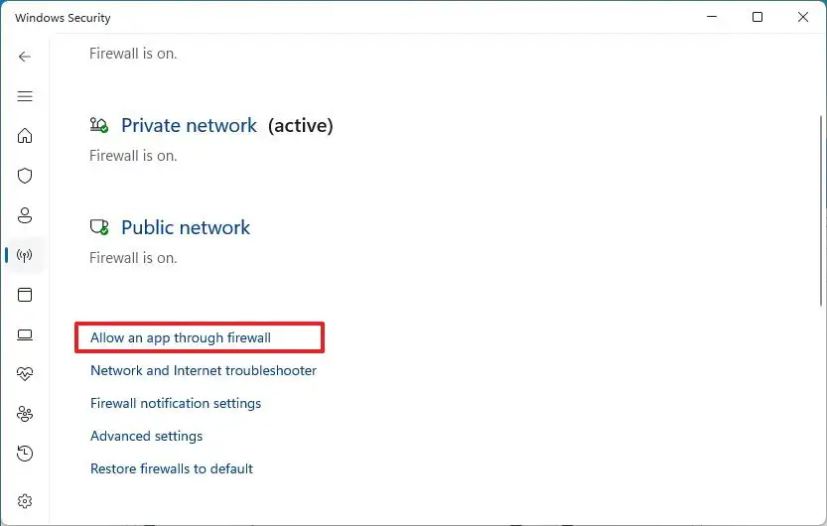Open Settings gear in sidebar
The width and height of the screenshot is (827, 526).
click(x=25, y=501)
